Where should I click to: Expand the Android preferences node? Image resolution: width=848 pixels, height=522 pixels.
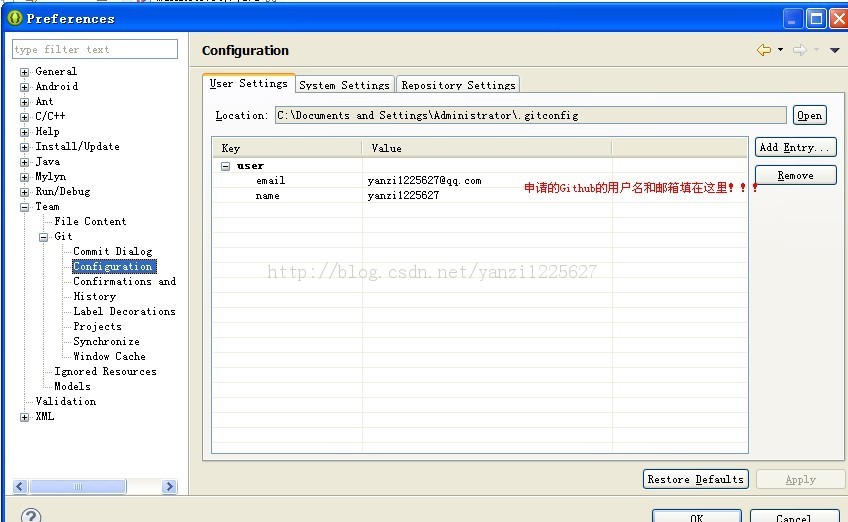[x=24, y=87]
